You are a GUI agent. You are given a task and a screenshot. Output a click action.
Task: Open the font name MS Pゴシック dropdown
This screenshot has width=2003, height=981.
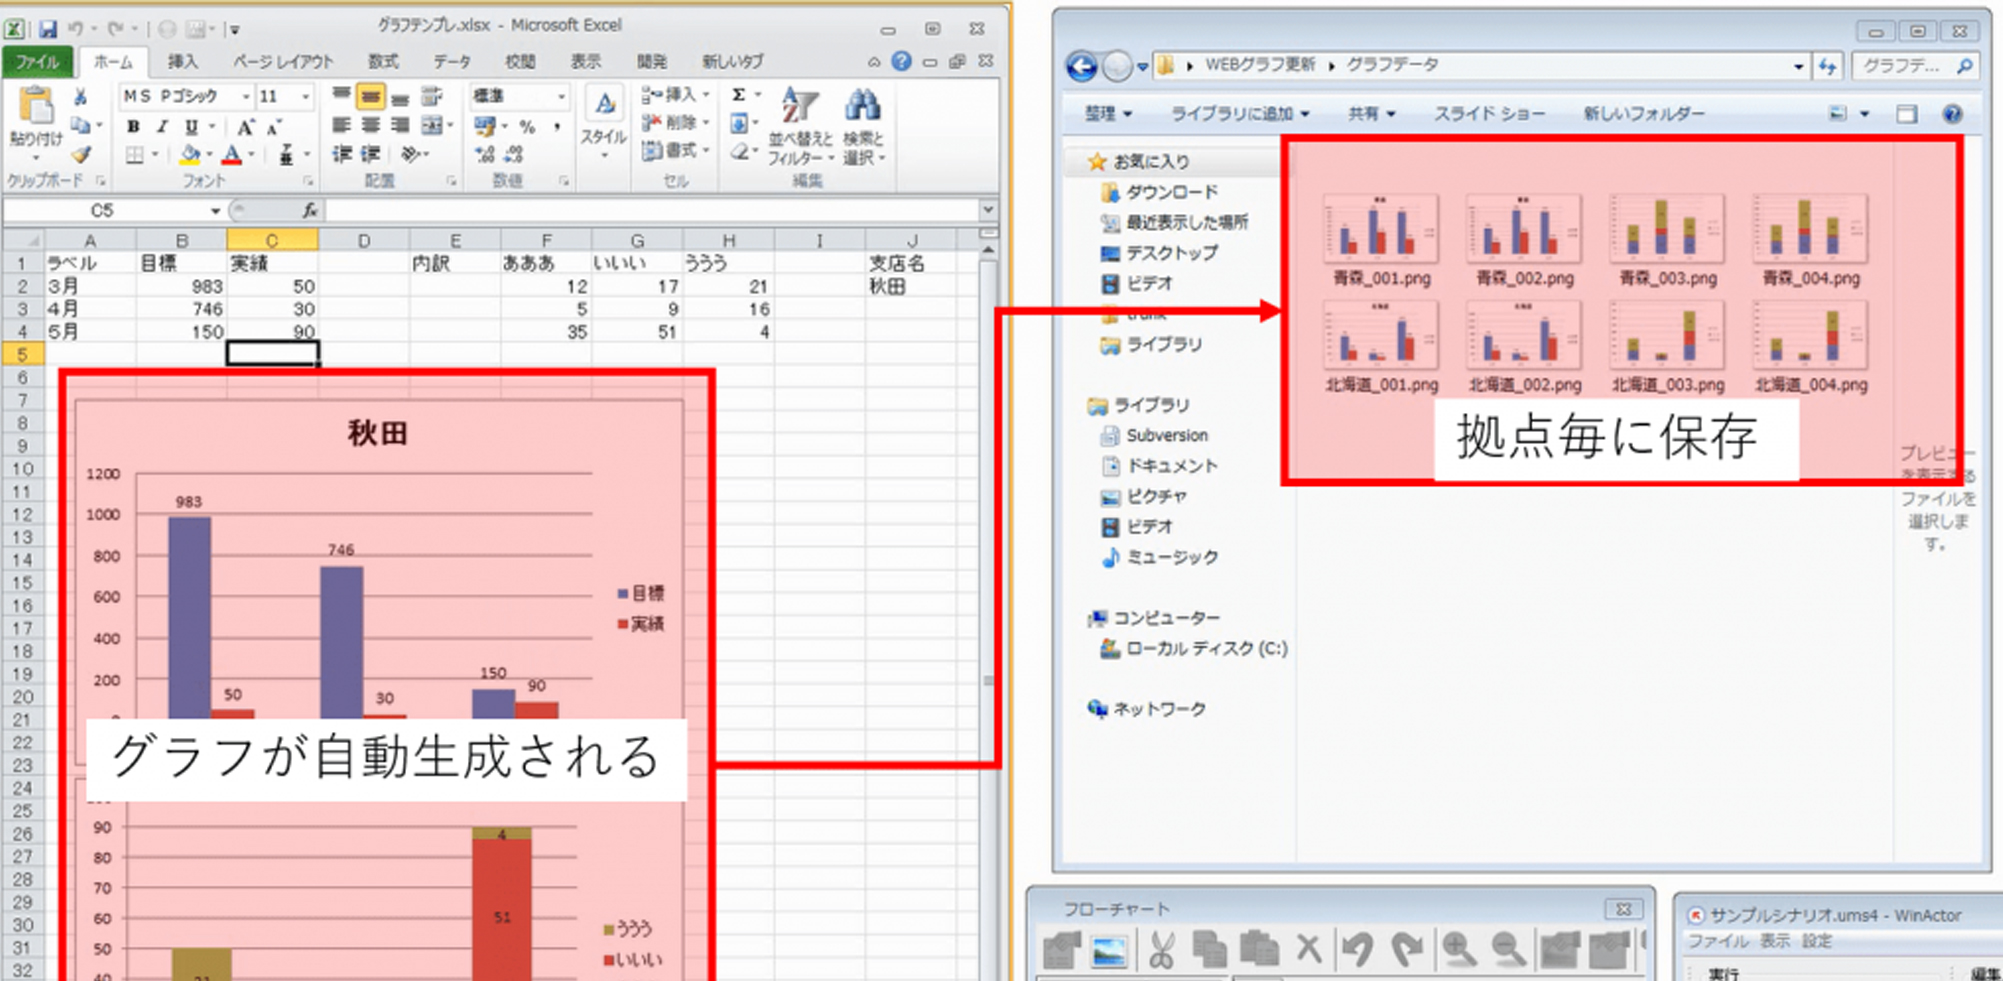[246, 97]
